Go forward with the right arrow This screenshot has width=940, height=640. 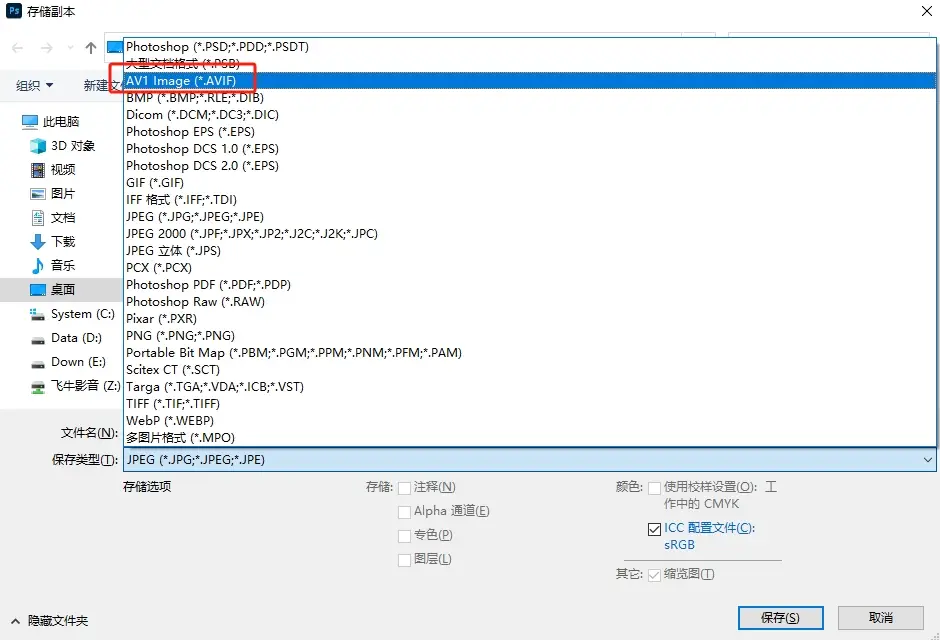(46, 48)
